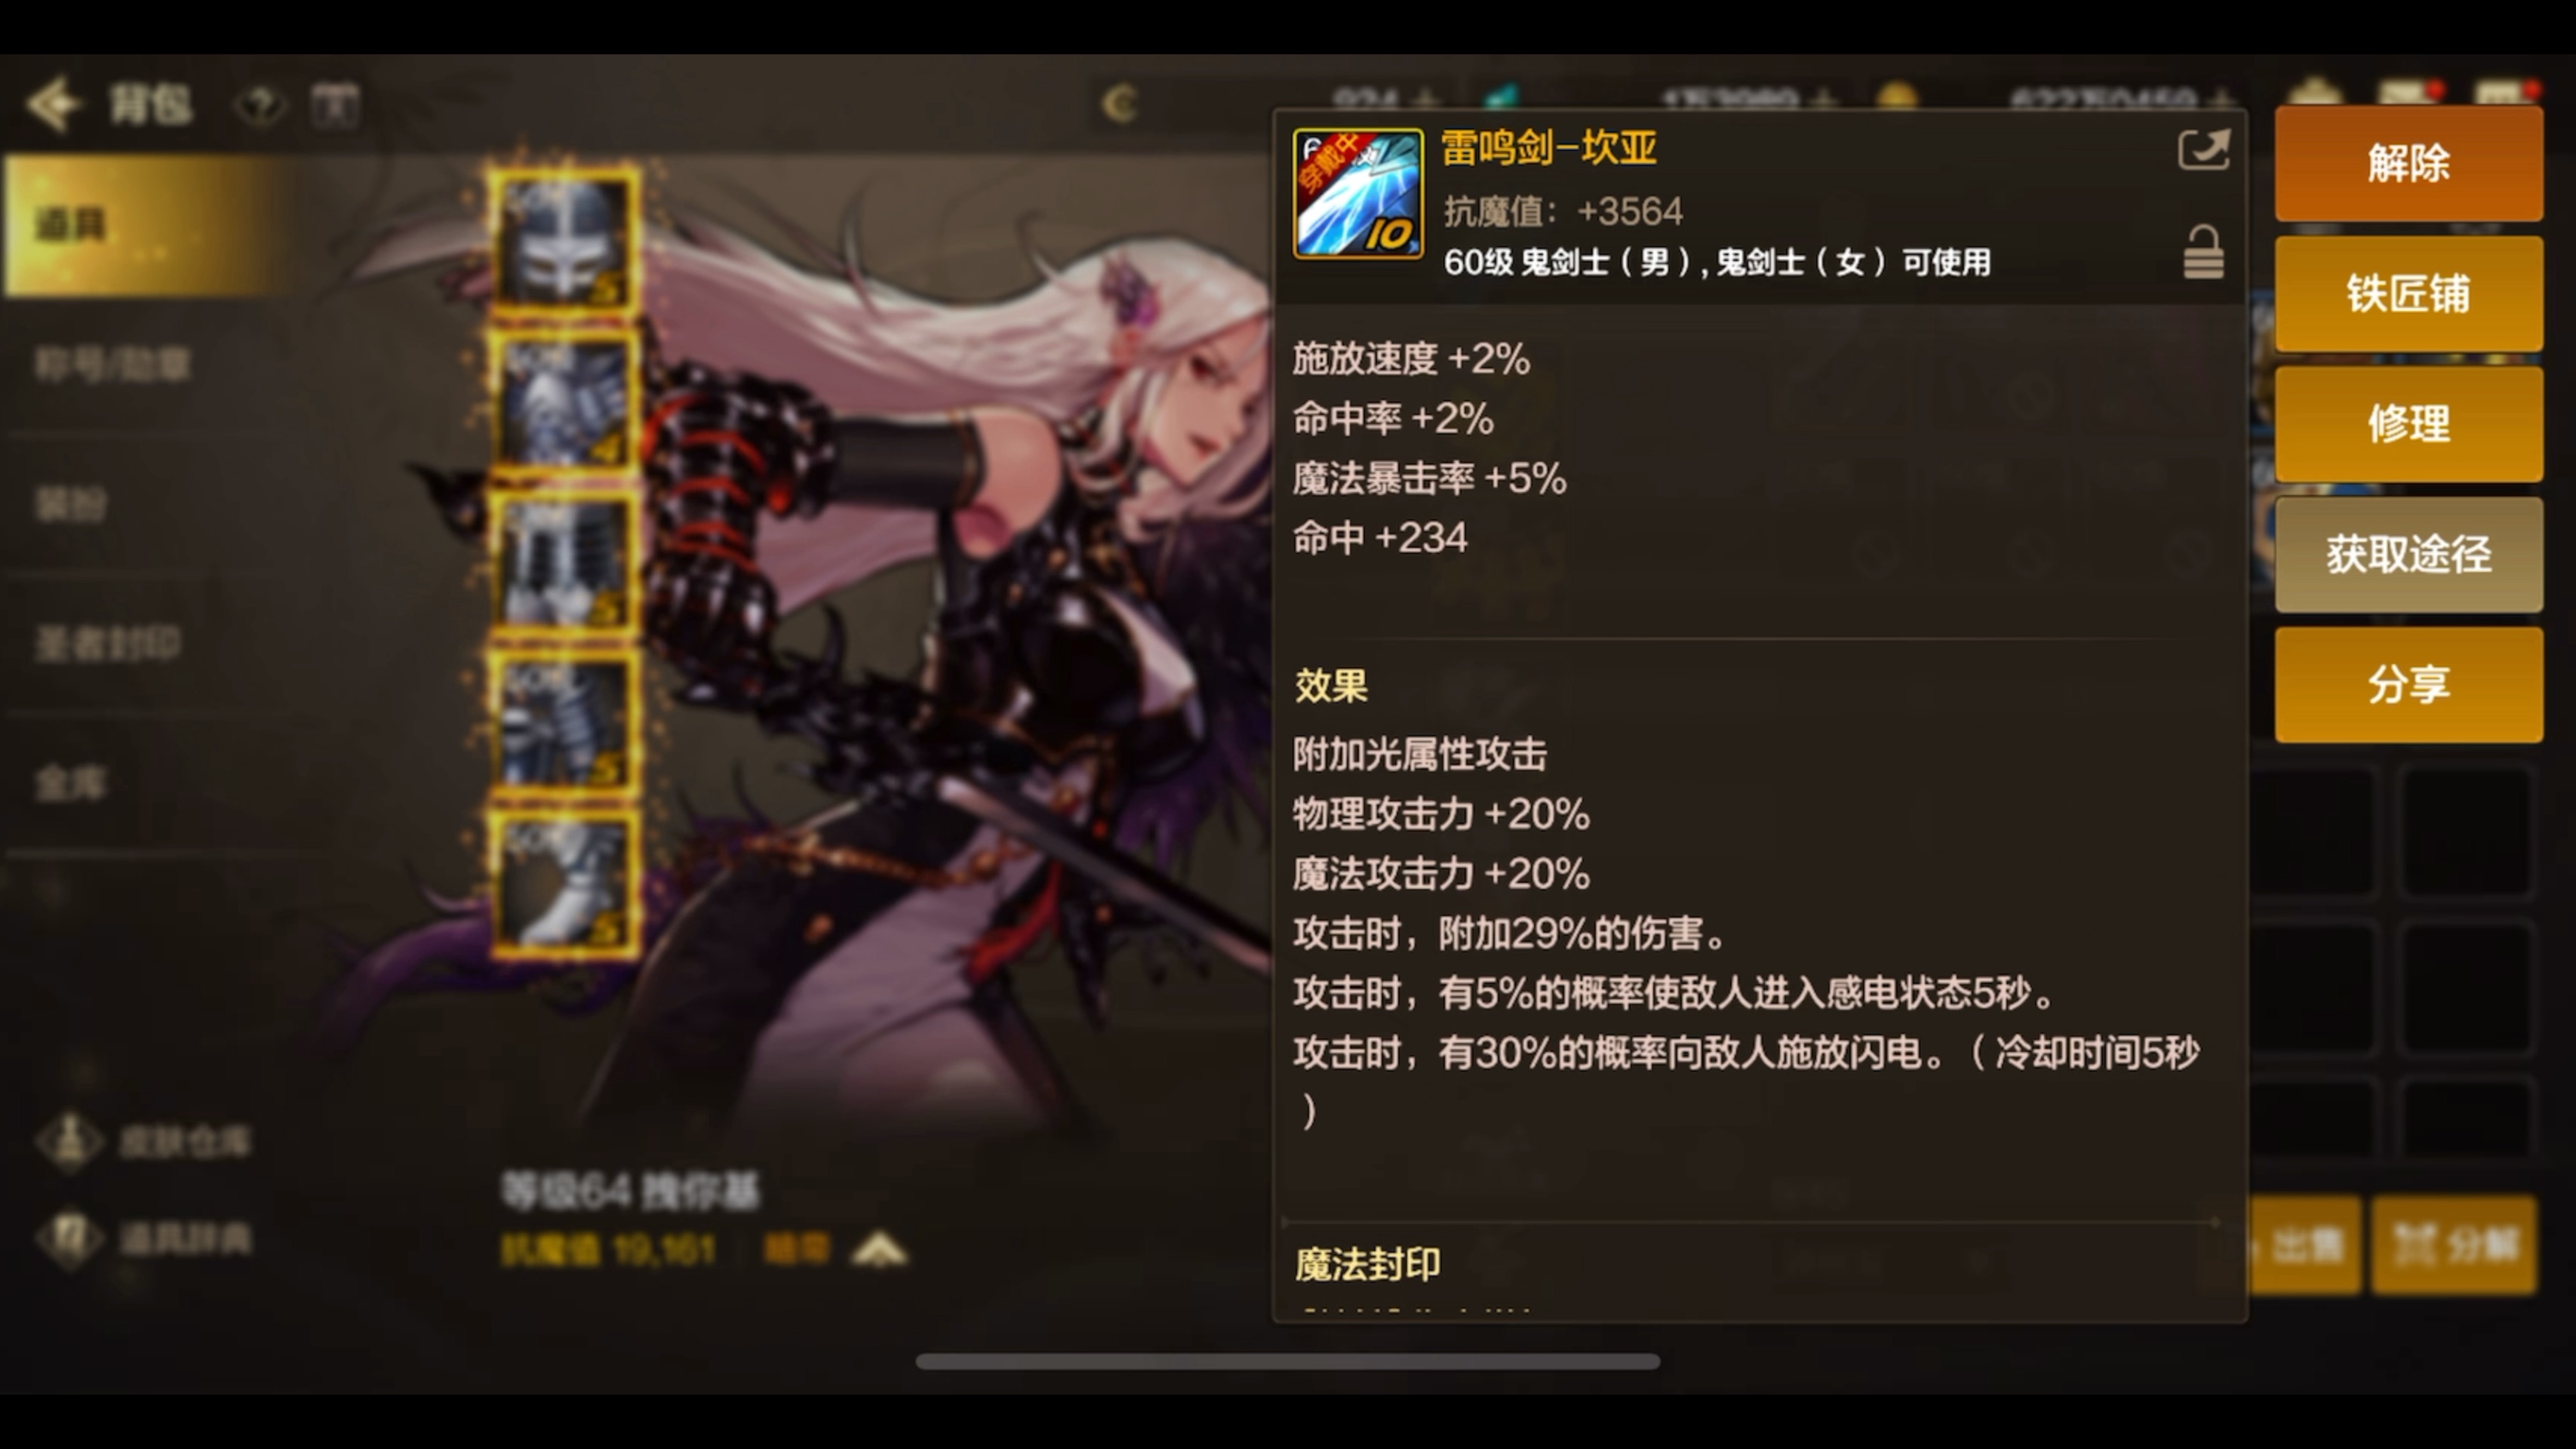Open the 魔法封印 section heading
This screenshot has width=2576, height=1449.
click(1367, 1264)
